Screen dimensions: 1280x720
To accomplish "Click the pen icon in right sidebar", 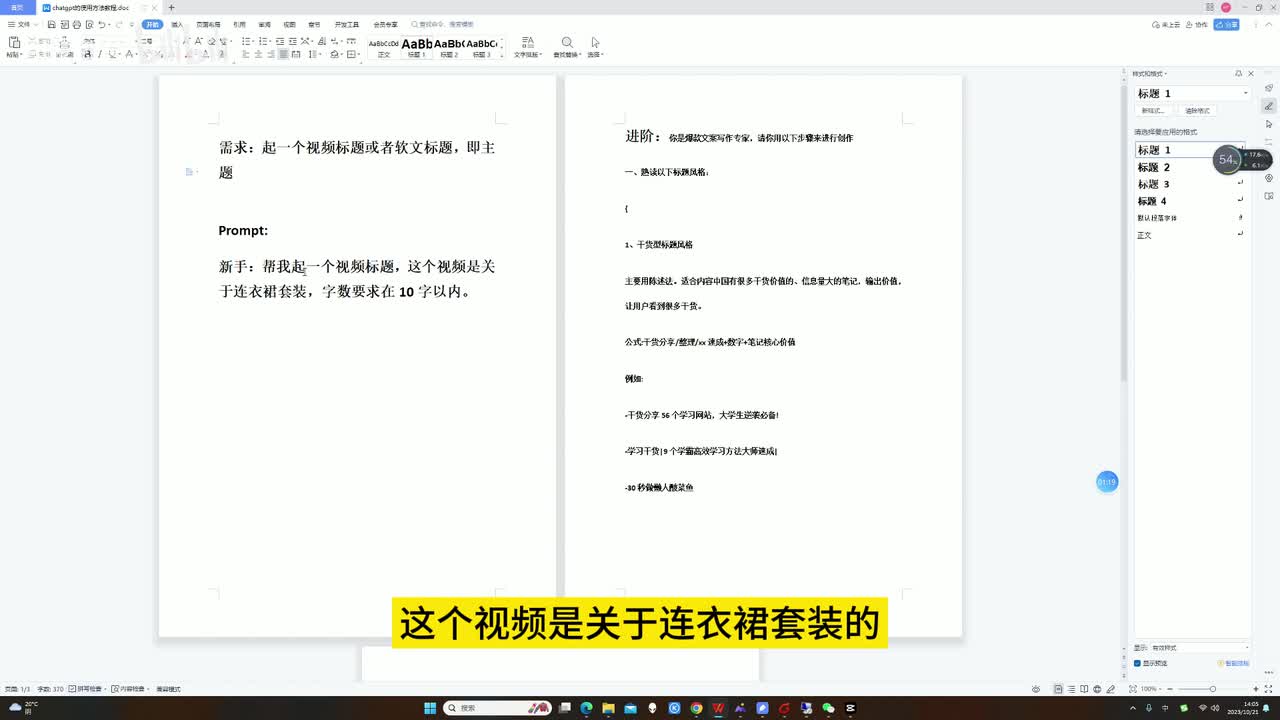I will [x=1269, y=106].
